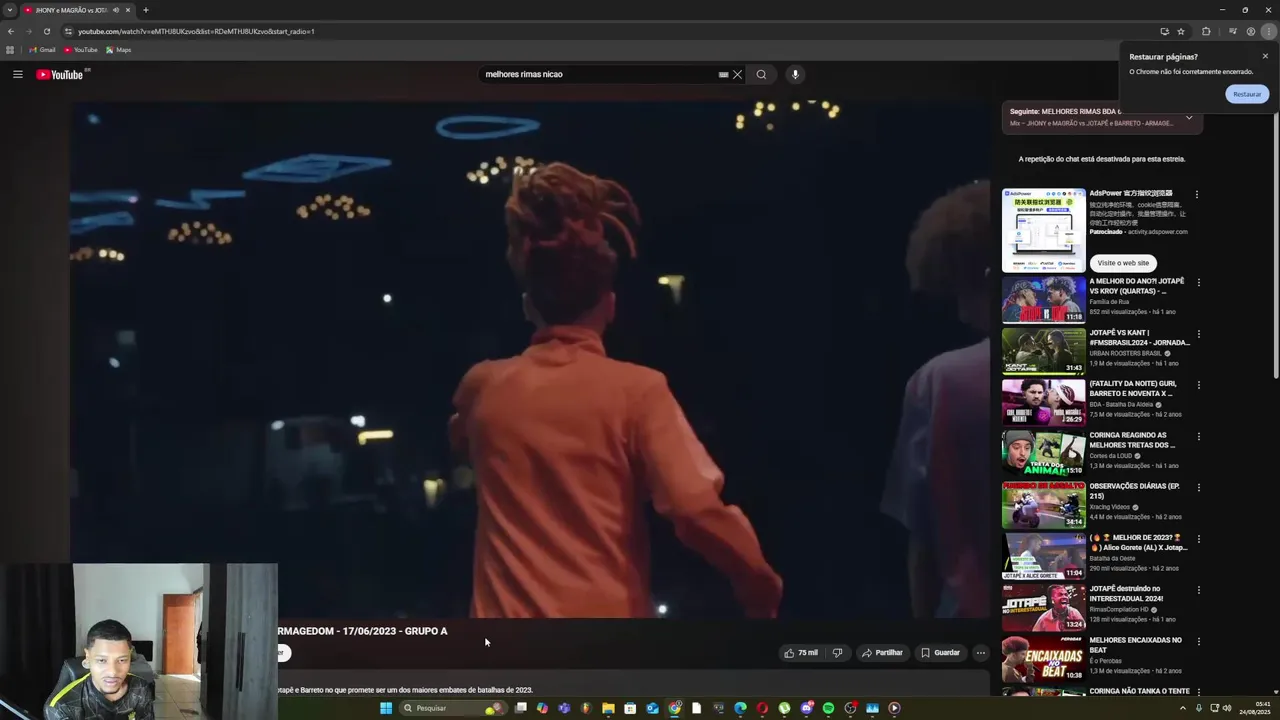Open Gmail bookmark
This screenshot has height=720, width=1280.
click(x=42, y=50)
